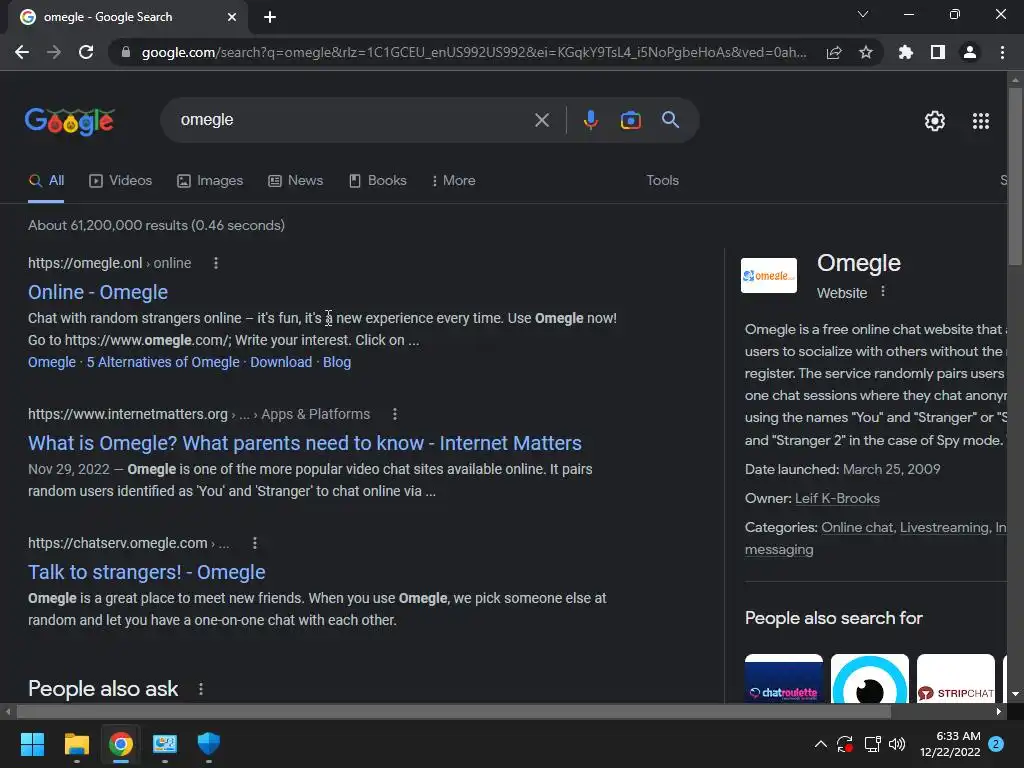Click the forward navigation arrow
1024x768 pixels.
(54, 52)
